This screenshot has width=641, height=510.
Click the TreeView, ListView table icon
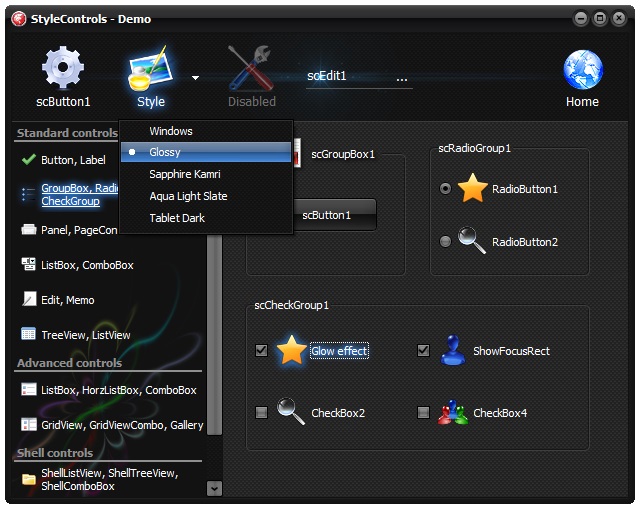[29, 334]
